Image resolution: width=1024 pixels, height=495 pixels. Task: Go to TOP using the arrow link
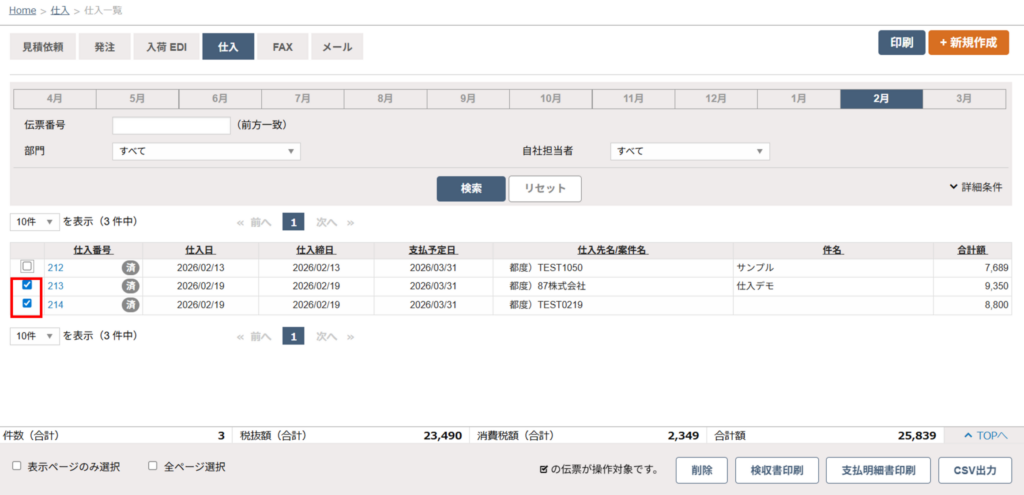tap(985, 436)
